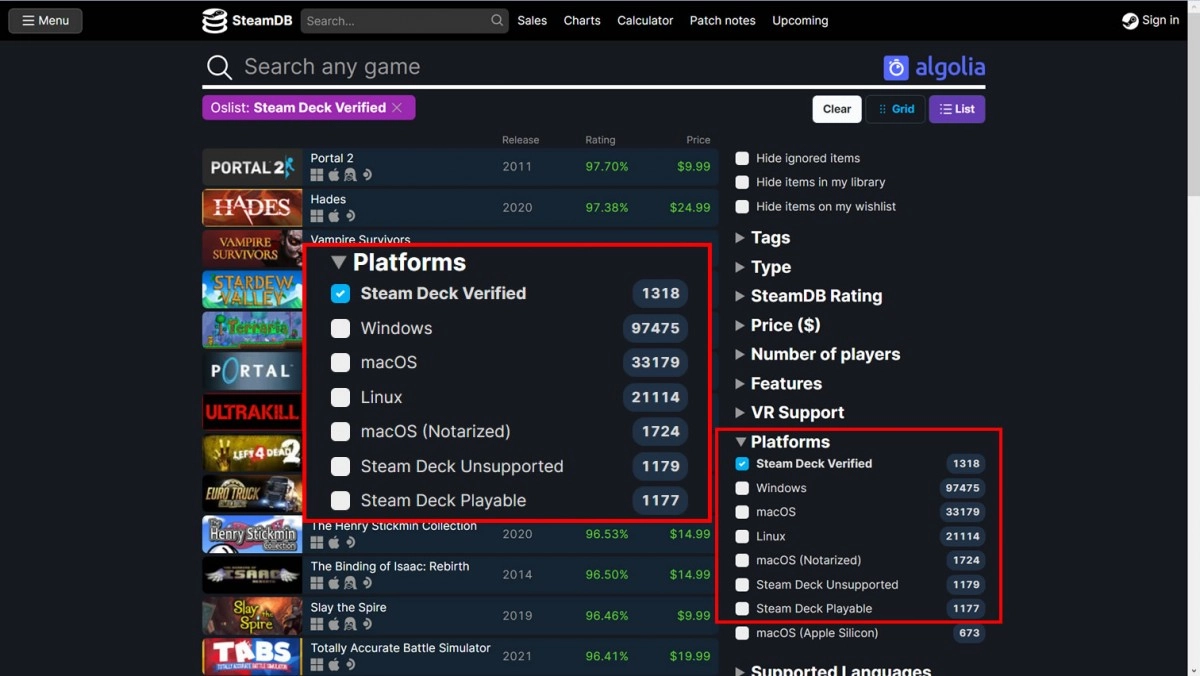The height and width of the screenshot is (676, 1200).
Task: Click the large magnifier icon beside Search any game
Action: [x=219, y=67]
